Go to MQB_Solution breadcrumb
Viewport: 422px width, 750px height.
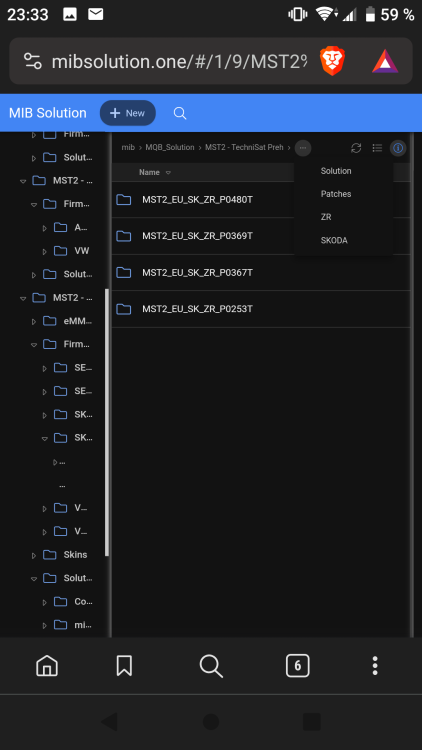coord(170,147)
